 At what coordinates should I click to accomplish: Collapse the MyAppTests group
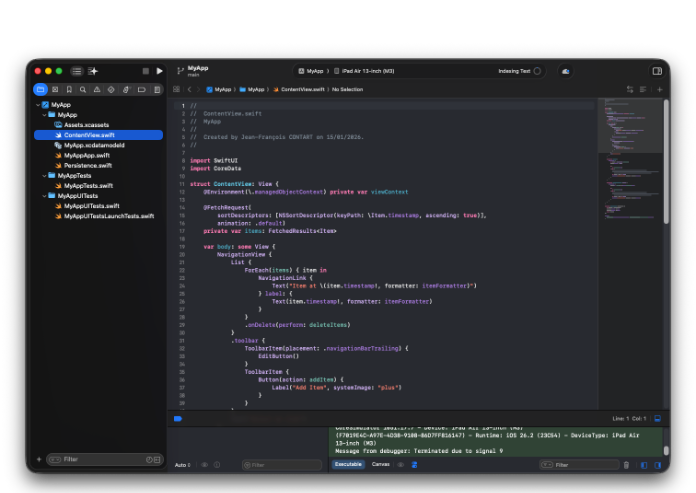[x=44, y=176]
